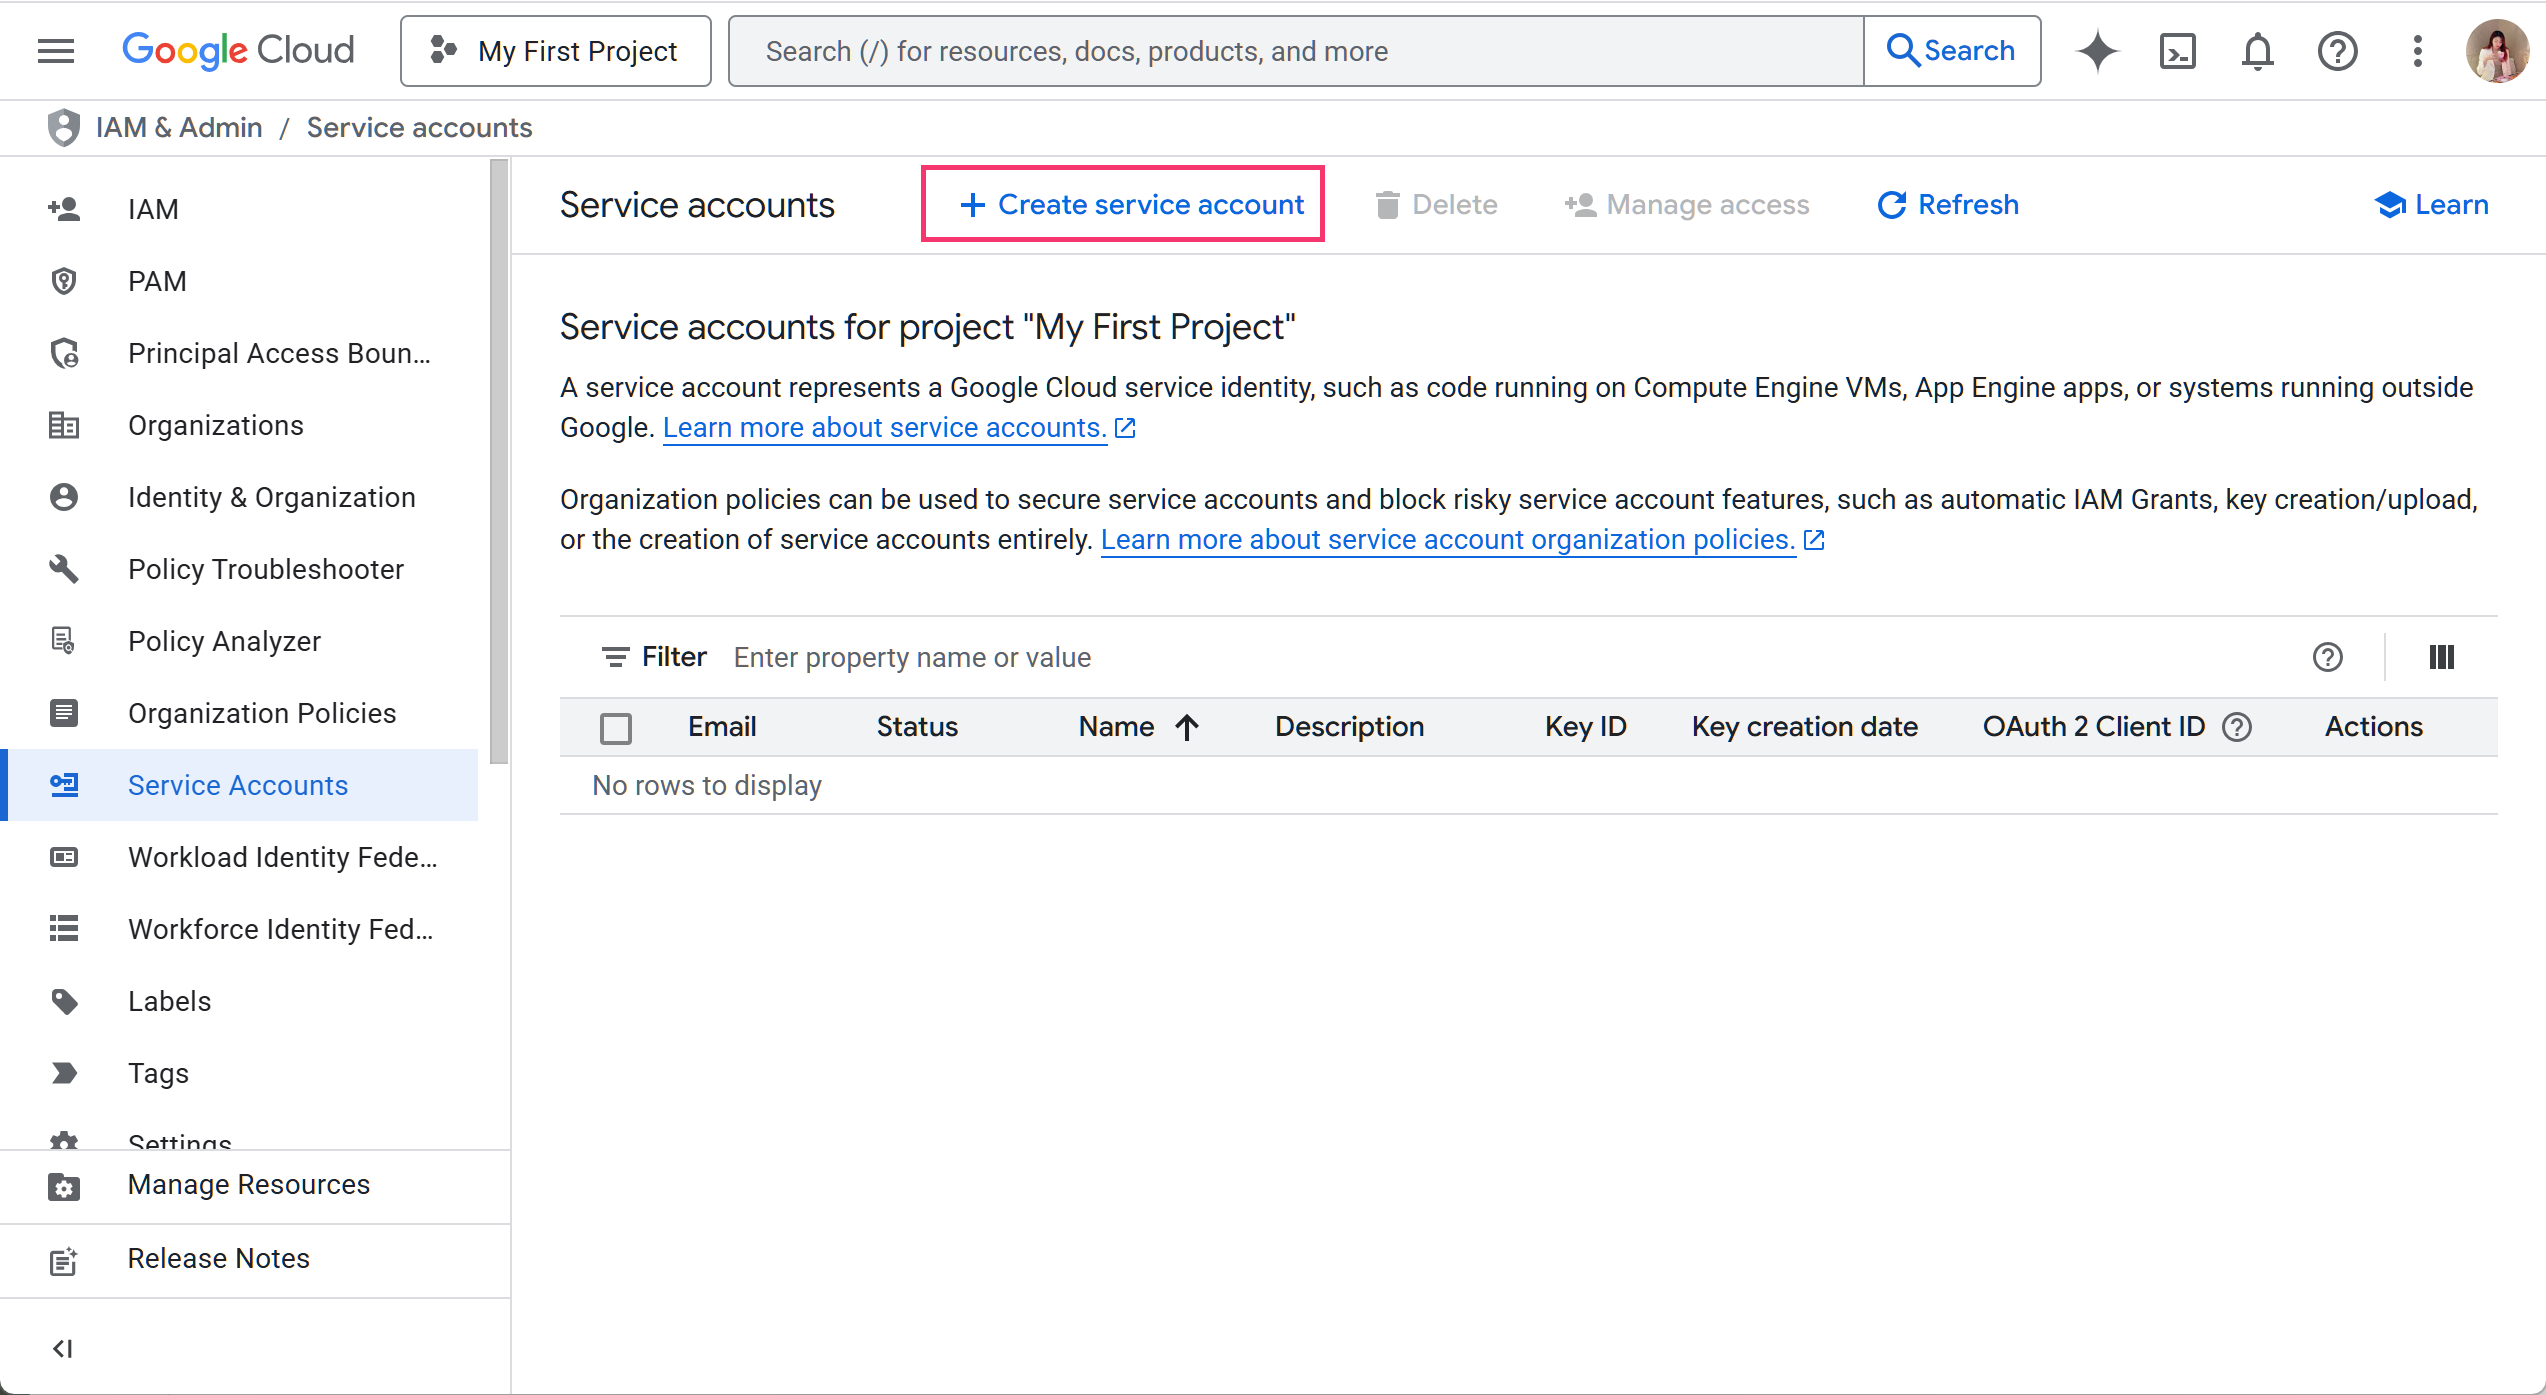Focus the top search resources field

click(1296, 51)
